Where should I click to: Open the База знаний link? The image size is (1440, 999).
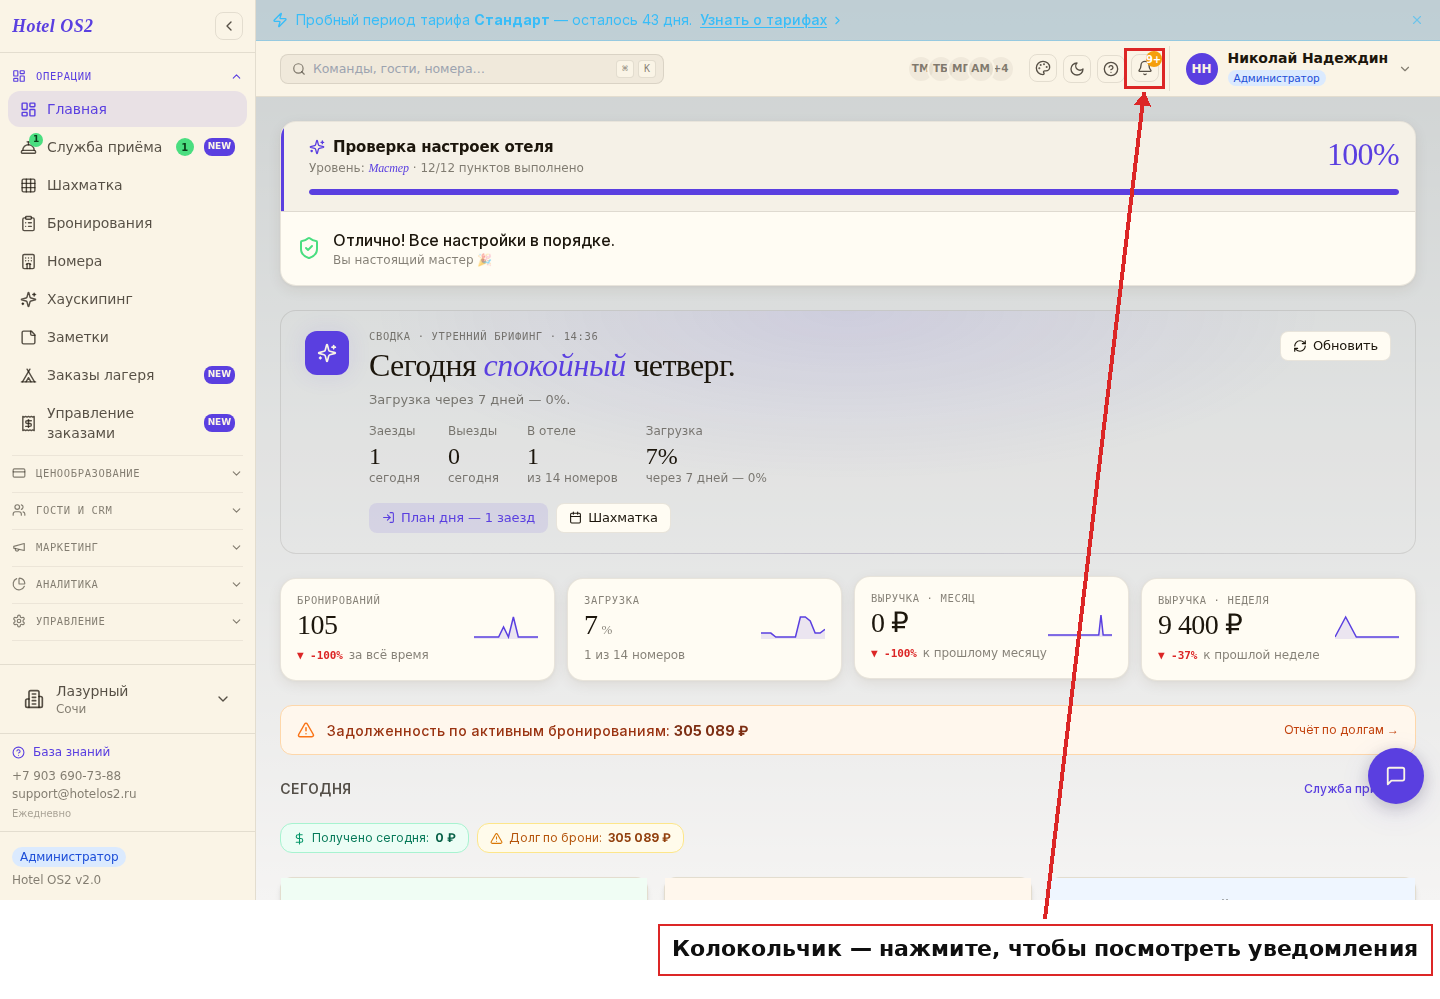(61, 752)
